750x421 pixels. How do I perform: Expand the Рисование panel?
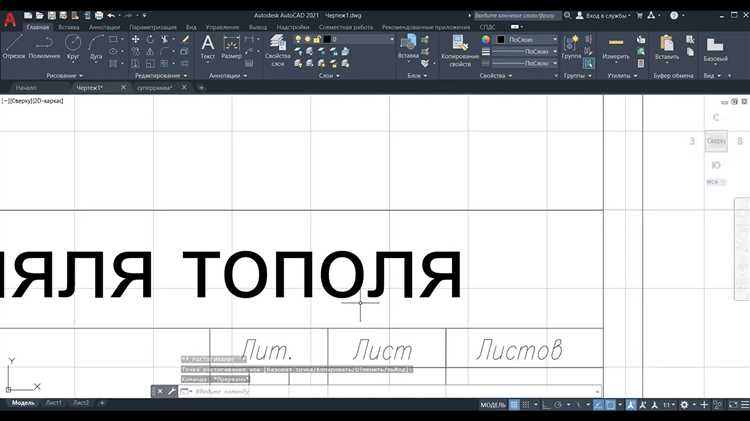point(65,76)
